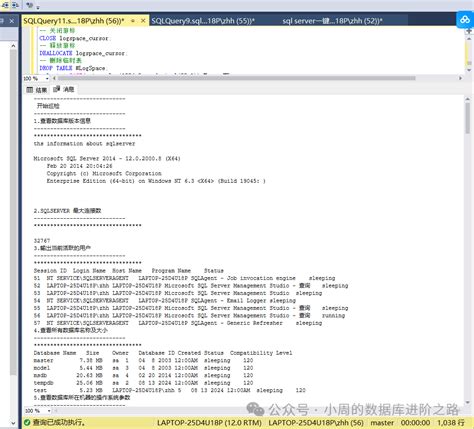
Task: Click the master 7.38 MB database row
Action: click(143, 360)
